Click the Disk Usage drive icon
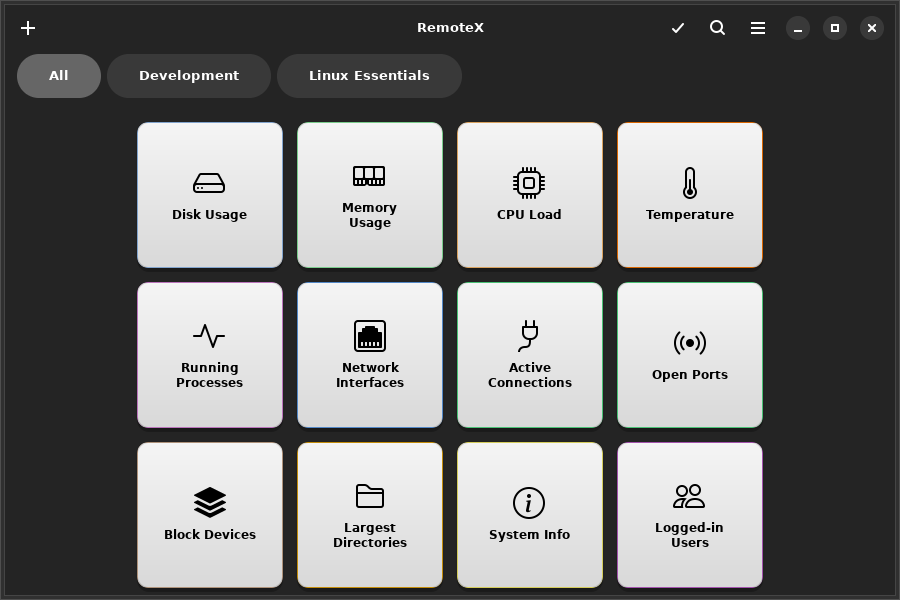This screenshot has height=600, width=900. click(209, 183)
